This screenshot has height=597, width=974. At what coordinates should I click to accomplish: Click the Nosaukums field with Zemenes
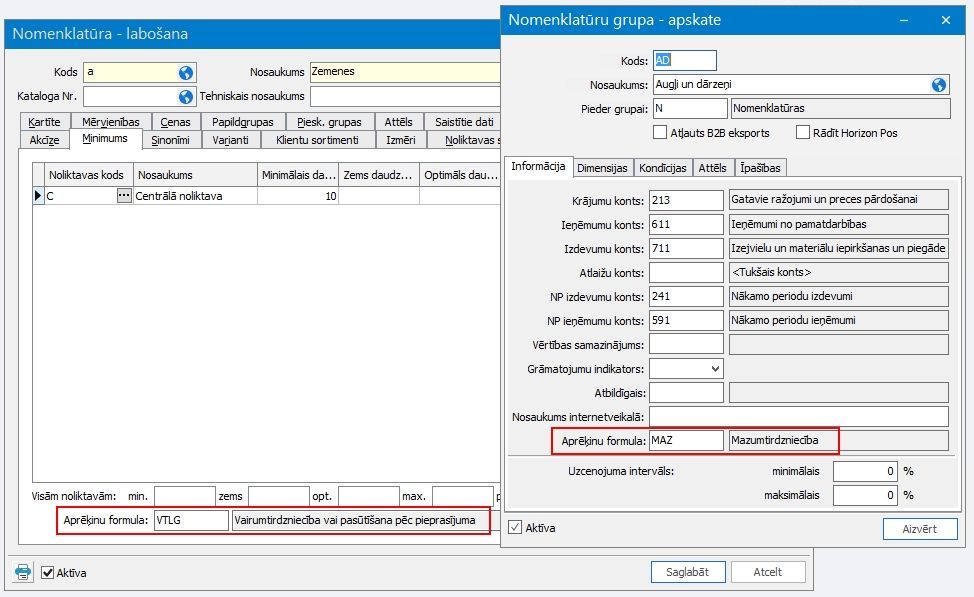tap(405, 72)
